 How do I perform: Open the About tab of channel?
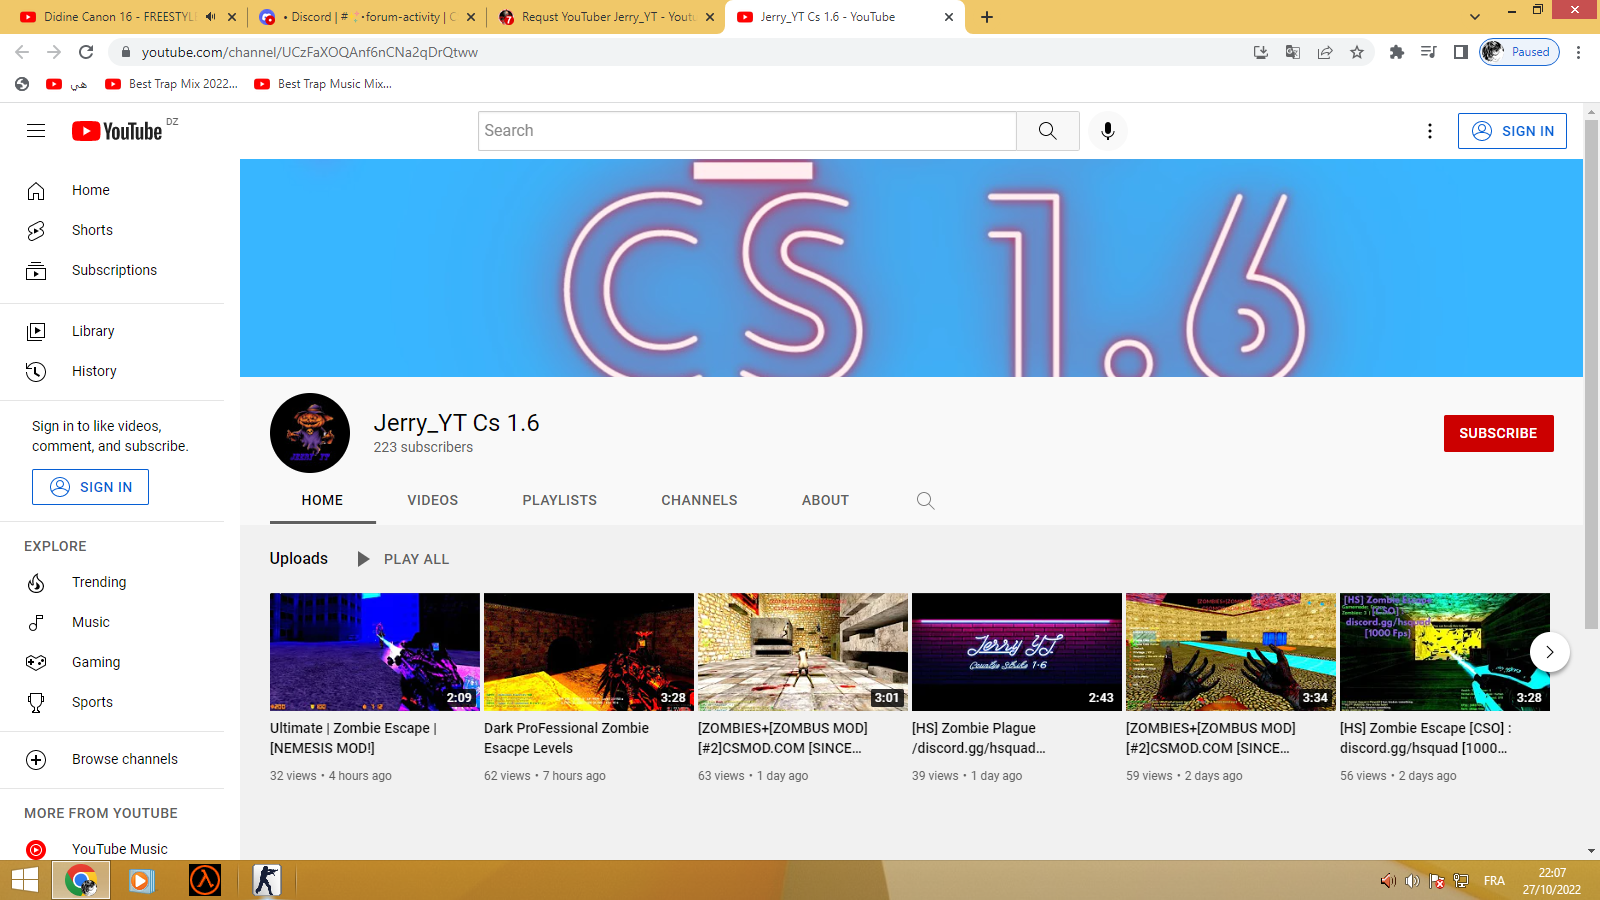click(x=825, y=501)
